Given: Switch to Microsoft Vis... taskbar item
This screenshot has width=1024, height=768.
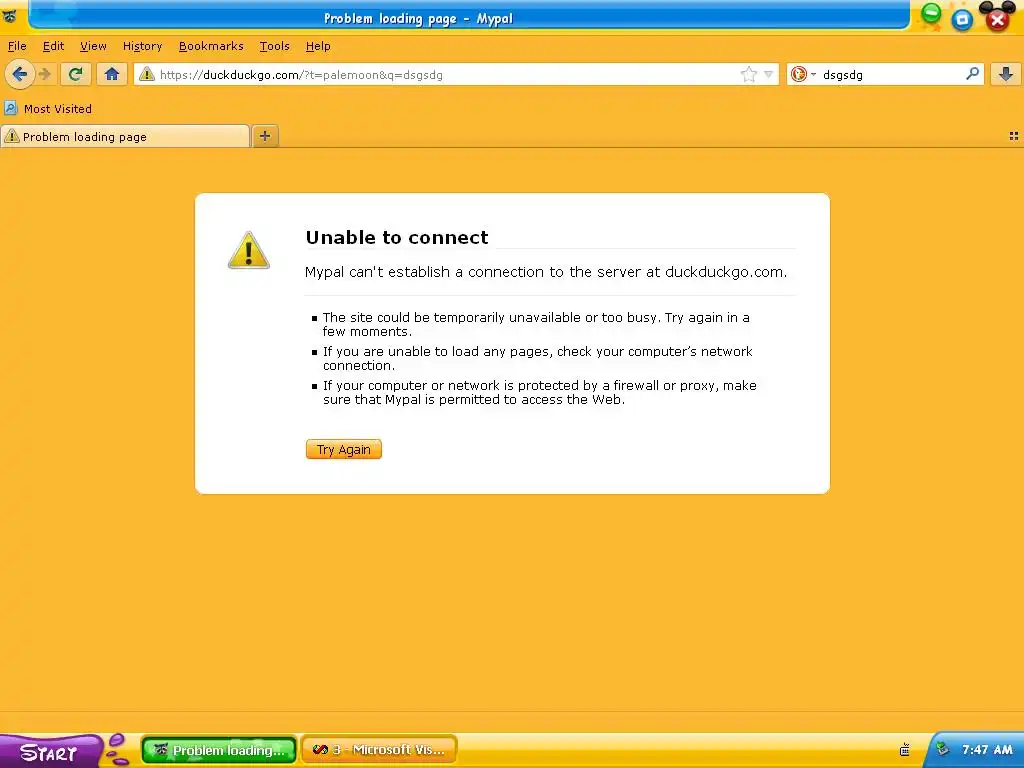Looking at the screenshot, I should pos(379,750).
